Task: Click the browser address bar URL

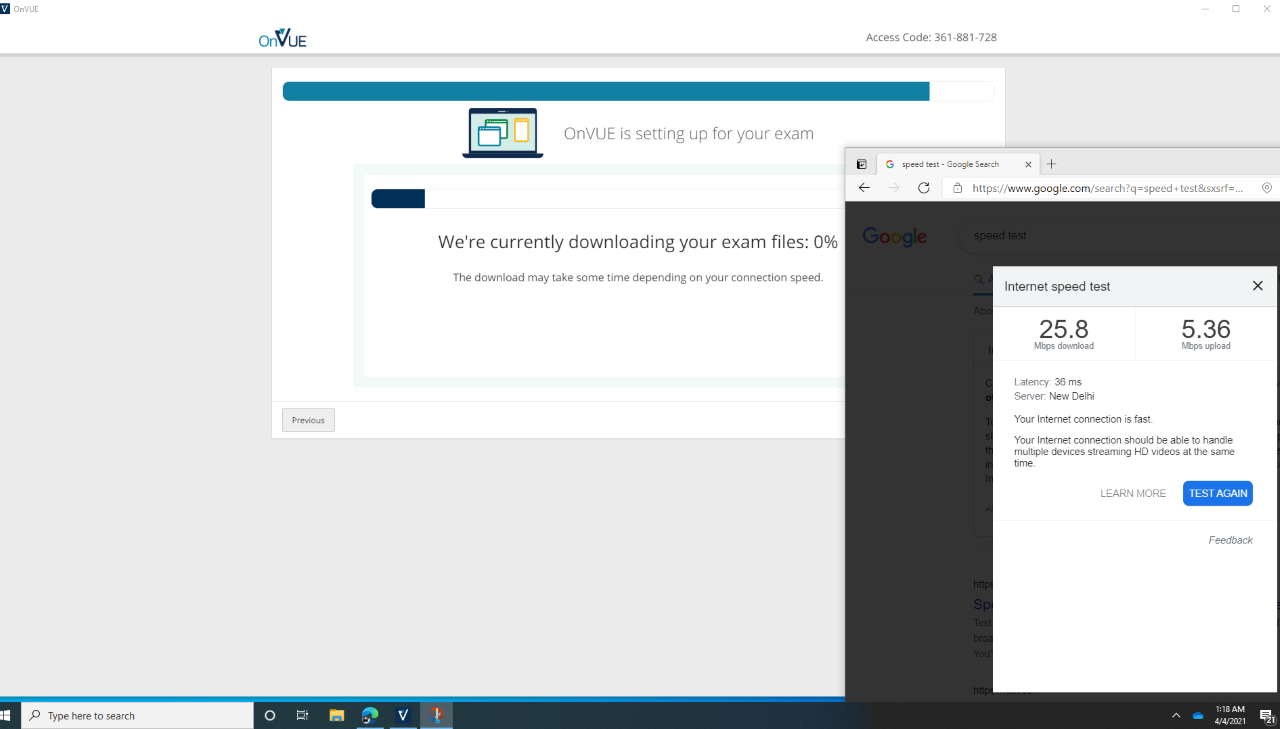Action: click(1107, 188)
